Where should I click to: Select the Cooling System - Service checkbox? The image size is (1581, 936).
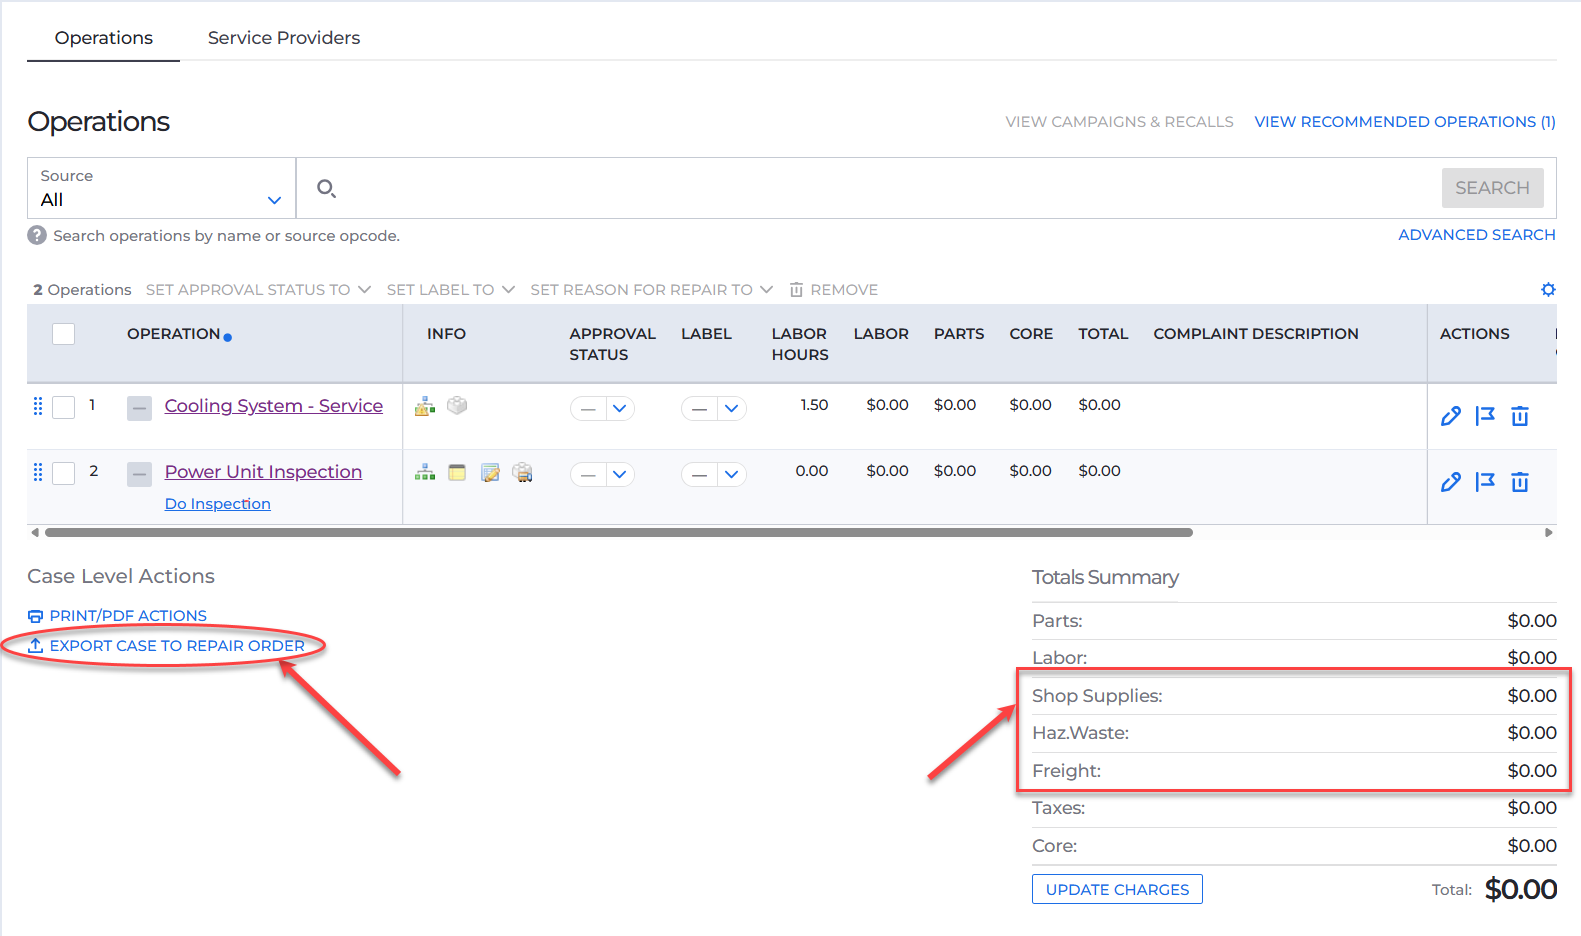click(x=63, y=407)
